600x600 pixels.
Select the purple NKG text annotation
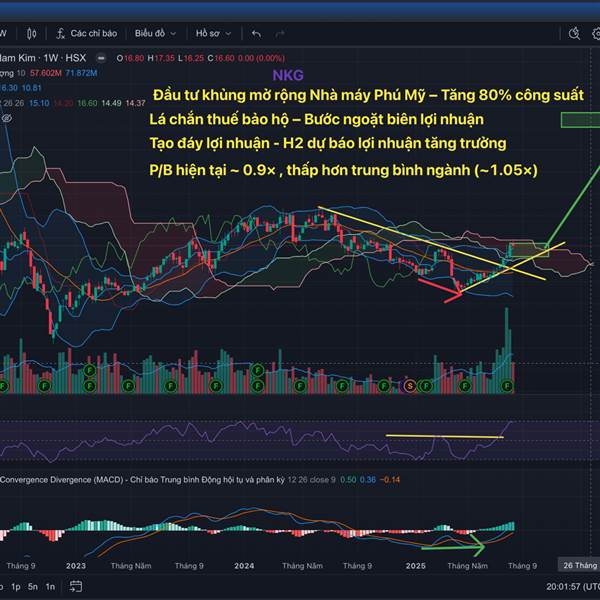tap(288, 75)
